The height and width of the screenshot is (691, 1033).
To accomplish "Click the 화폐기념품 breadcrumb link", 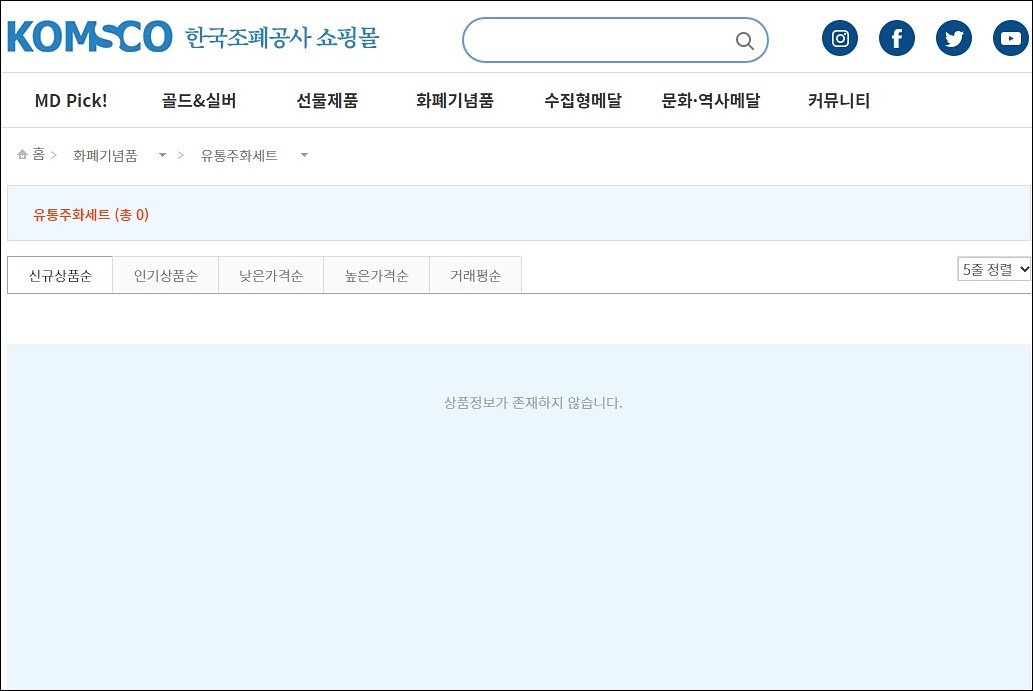I will click(x=105, y=155).
